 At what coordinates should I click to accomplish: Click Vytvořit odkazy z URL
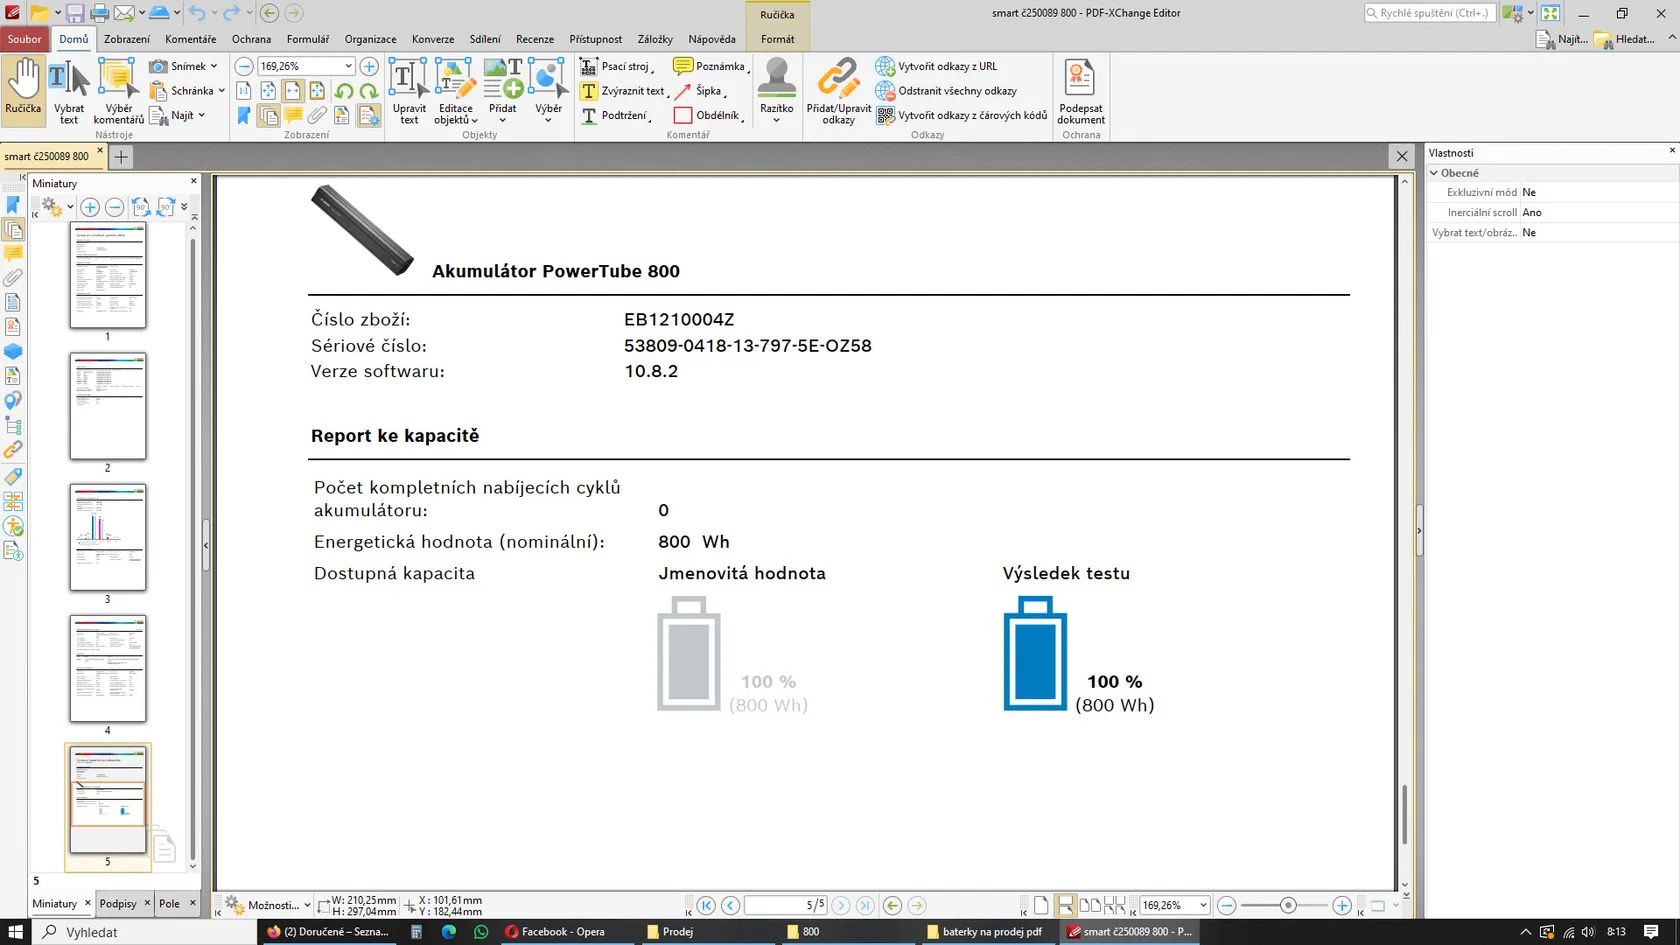coord(937,66)
